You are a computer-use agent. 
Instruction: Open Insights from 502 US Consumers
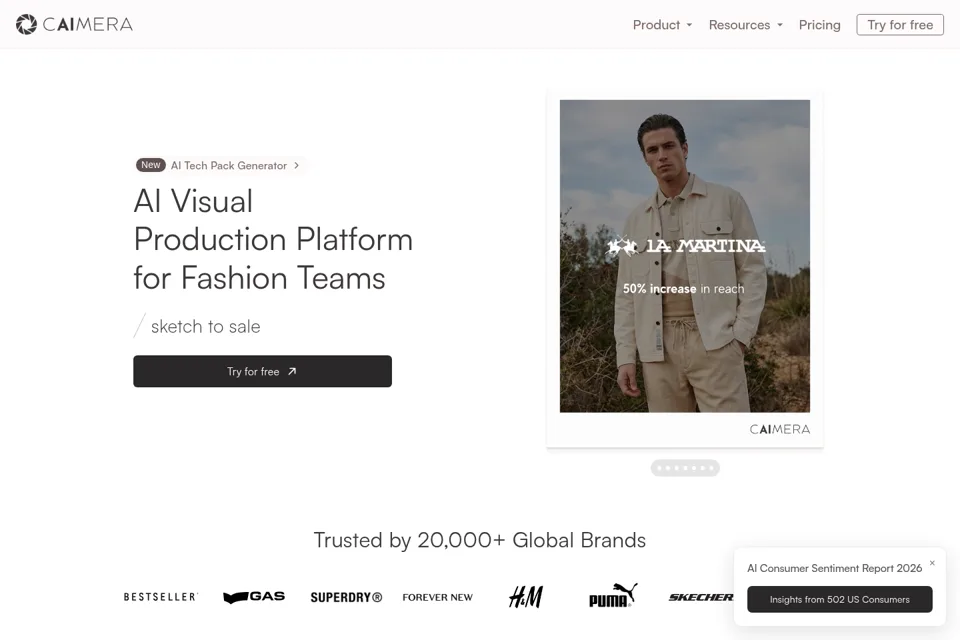click(x=839, y=600)
